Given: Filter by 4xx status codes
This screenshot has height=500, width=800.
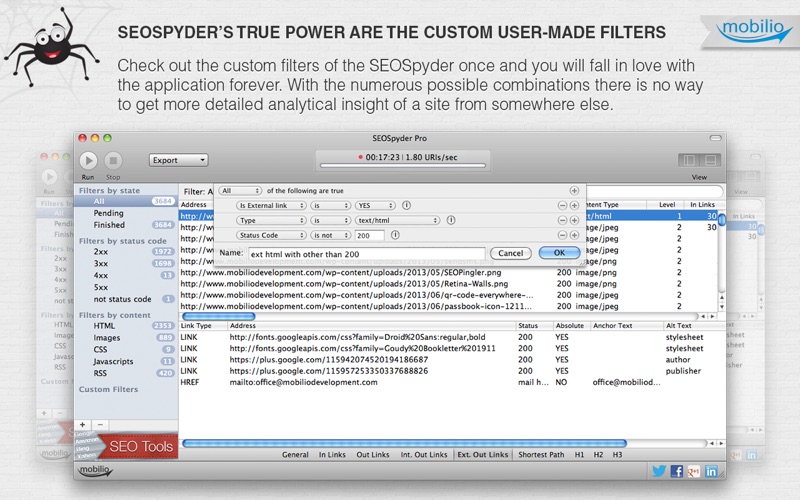Looking at the screenshot, I should coord(126,275).
